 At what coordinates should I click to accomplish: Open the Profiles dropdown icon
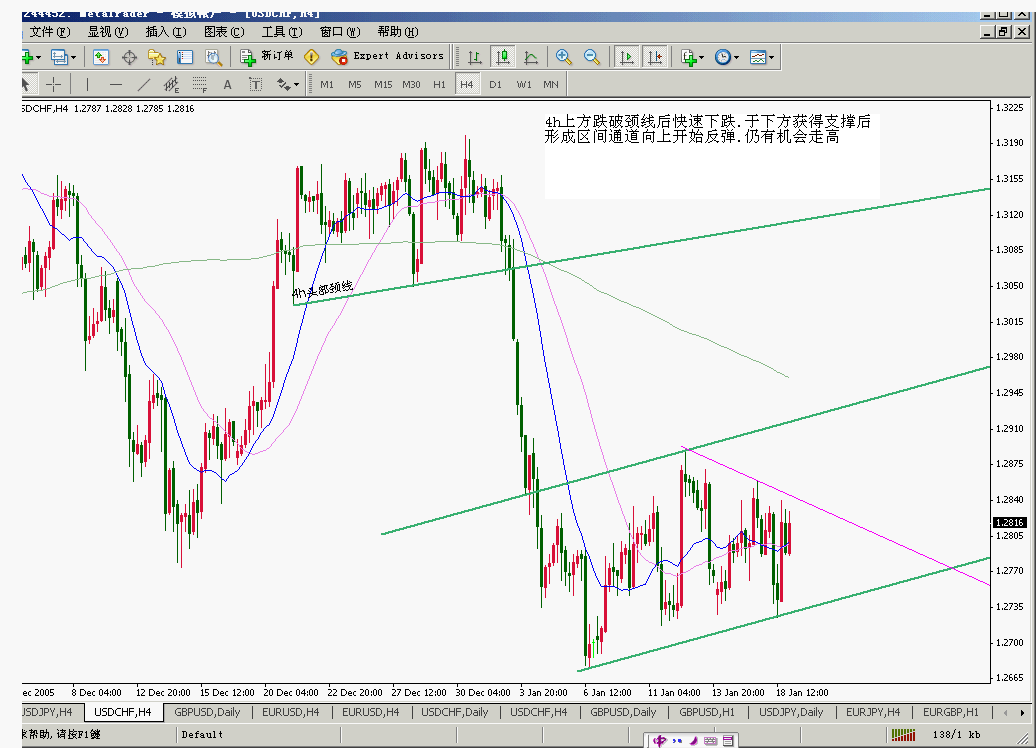[x=63, y=57]
